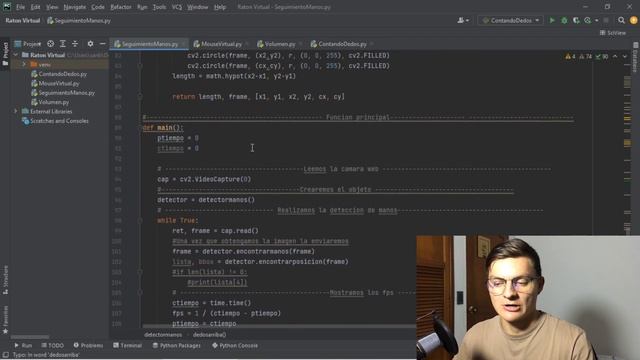Click the weak warnings indicator showing 74
640x360 pixels.
586,56
